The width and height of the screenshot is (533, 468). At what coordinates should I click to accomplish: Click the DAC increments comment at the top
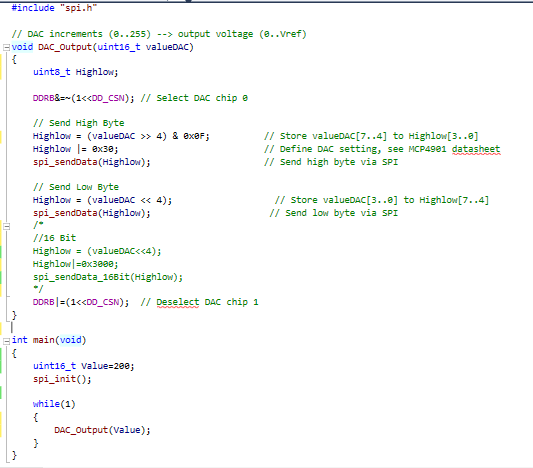pyautogui.click(x=159, y=34)
